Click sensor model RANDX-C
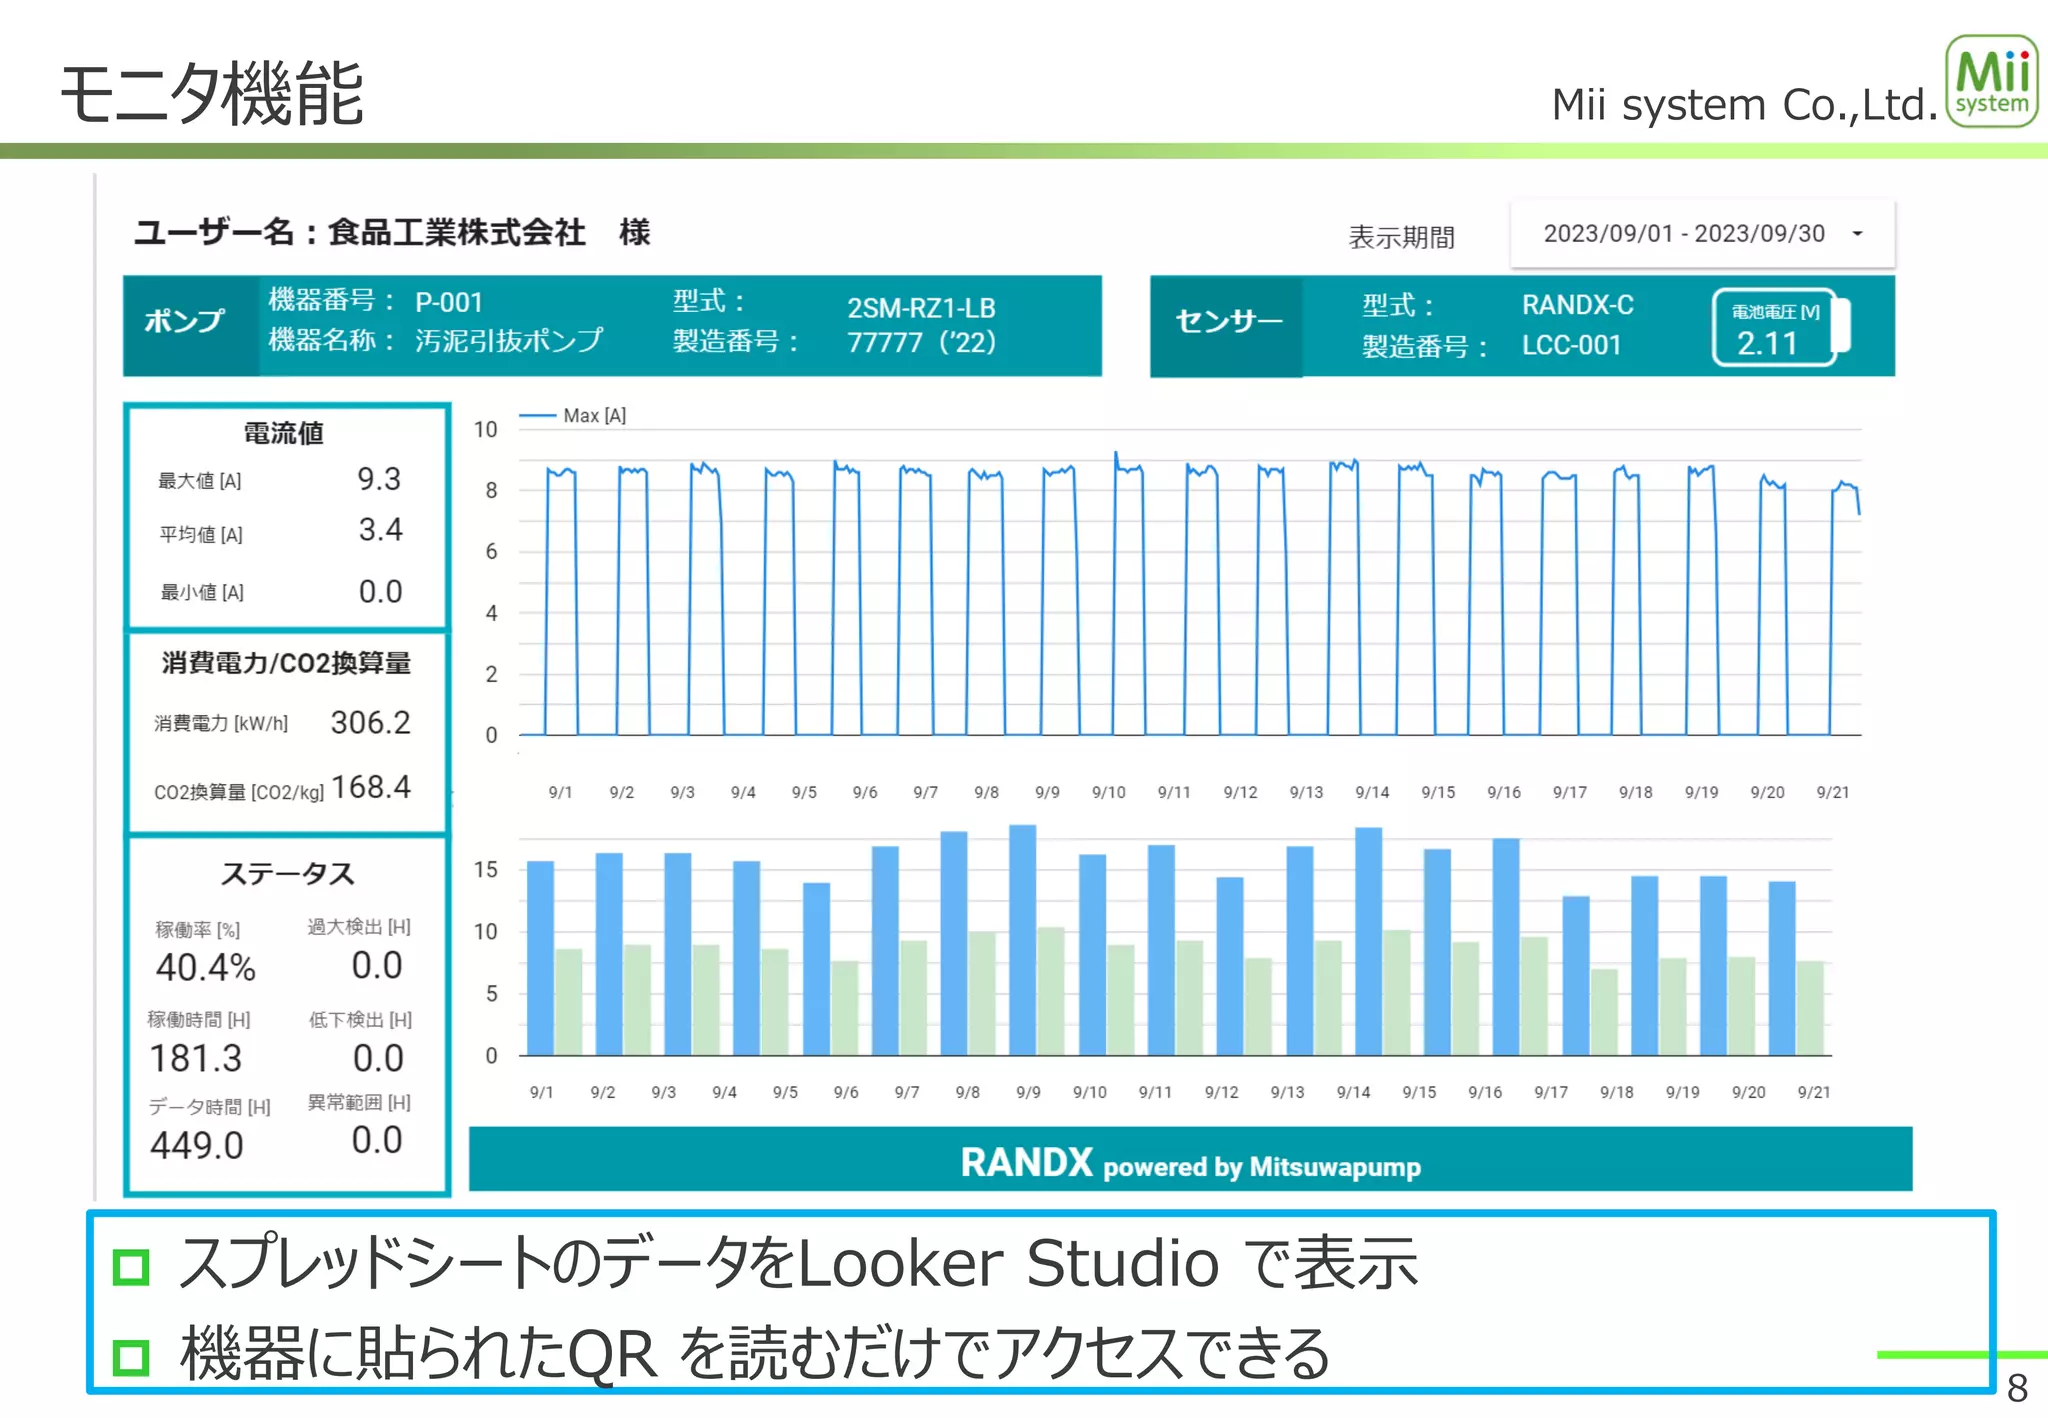 click(1577, 305)
